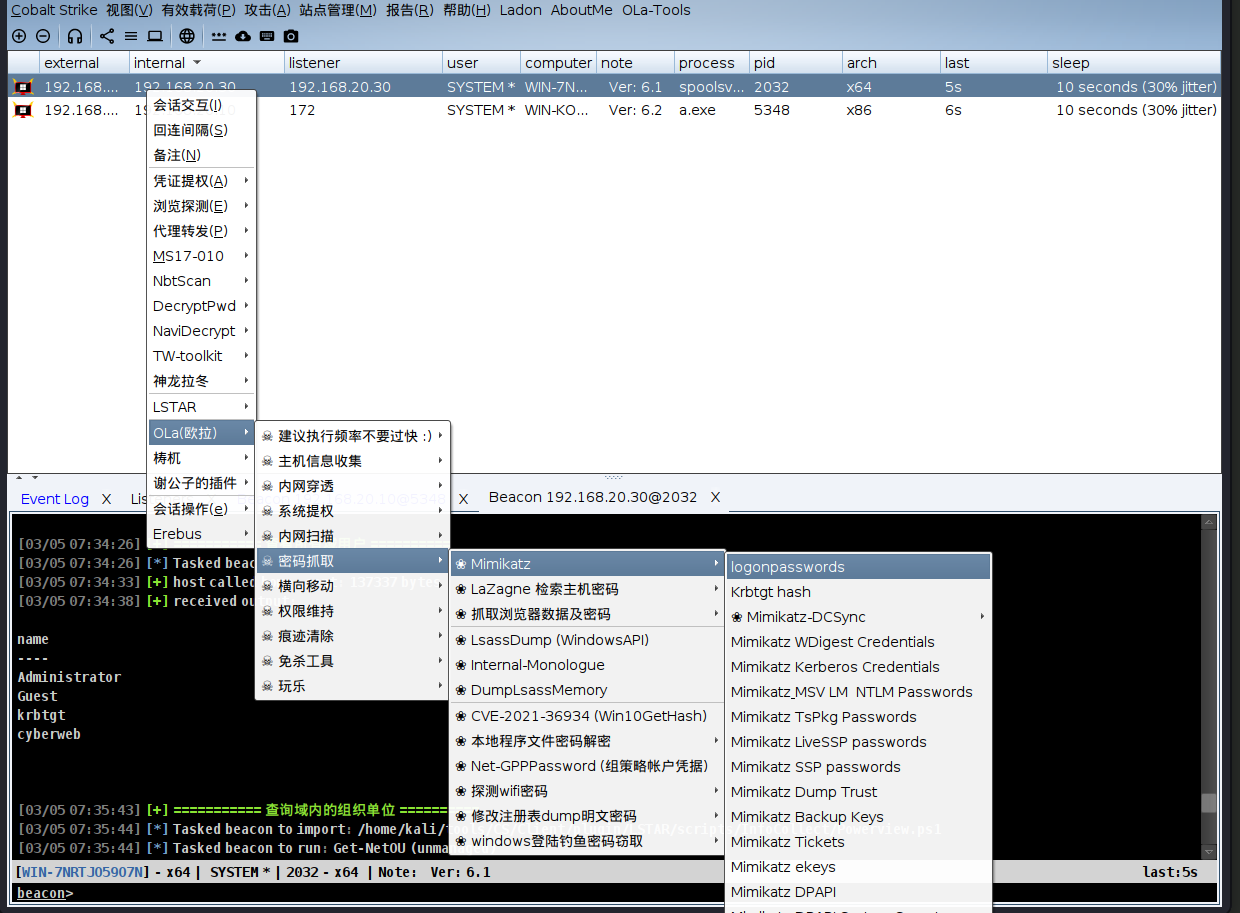The image size is (1240, 913).
Task: Click the headphones Listeners toolbar icon
Action: [x=75, y=36]
